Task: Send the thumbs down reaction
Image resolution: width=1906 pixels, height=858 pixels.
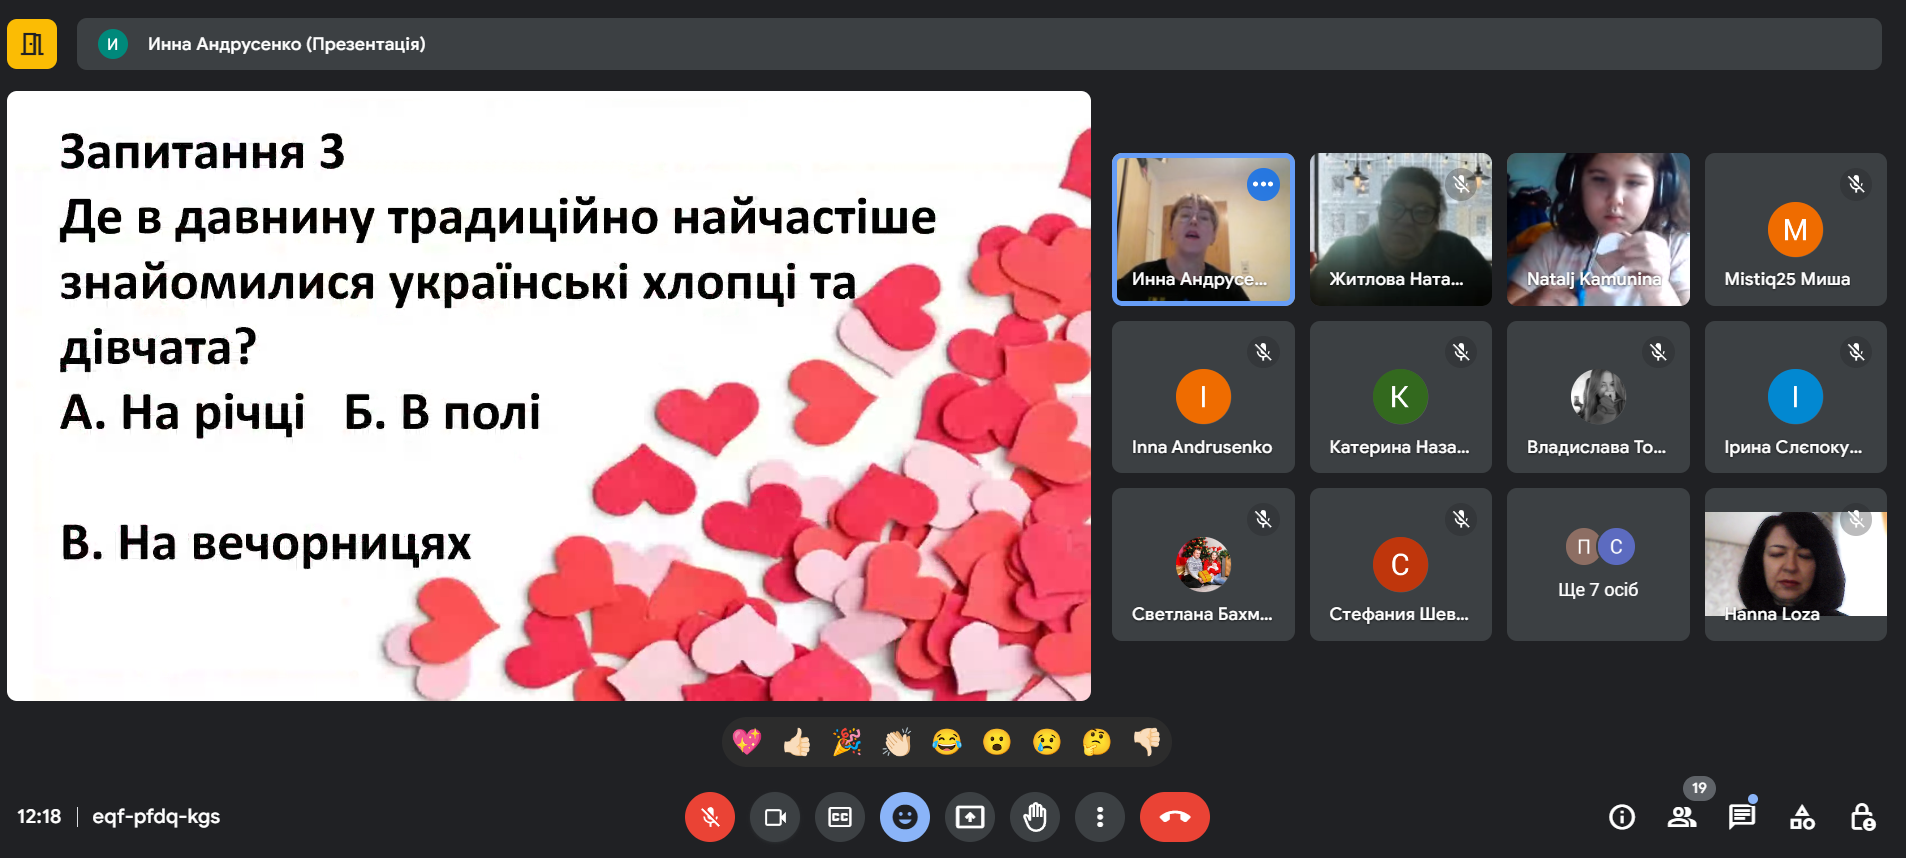Action: coord(1146,742)
